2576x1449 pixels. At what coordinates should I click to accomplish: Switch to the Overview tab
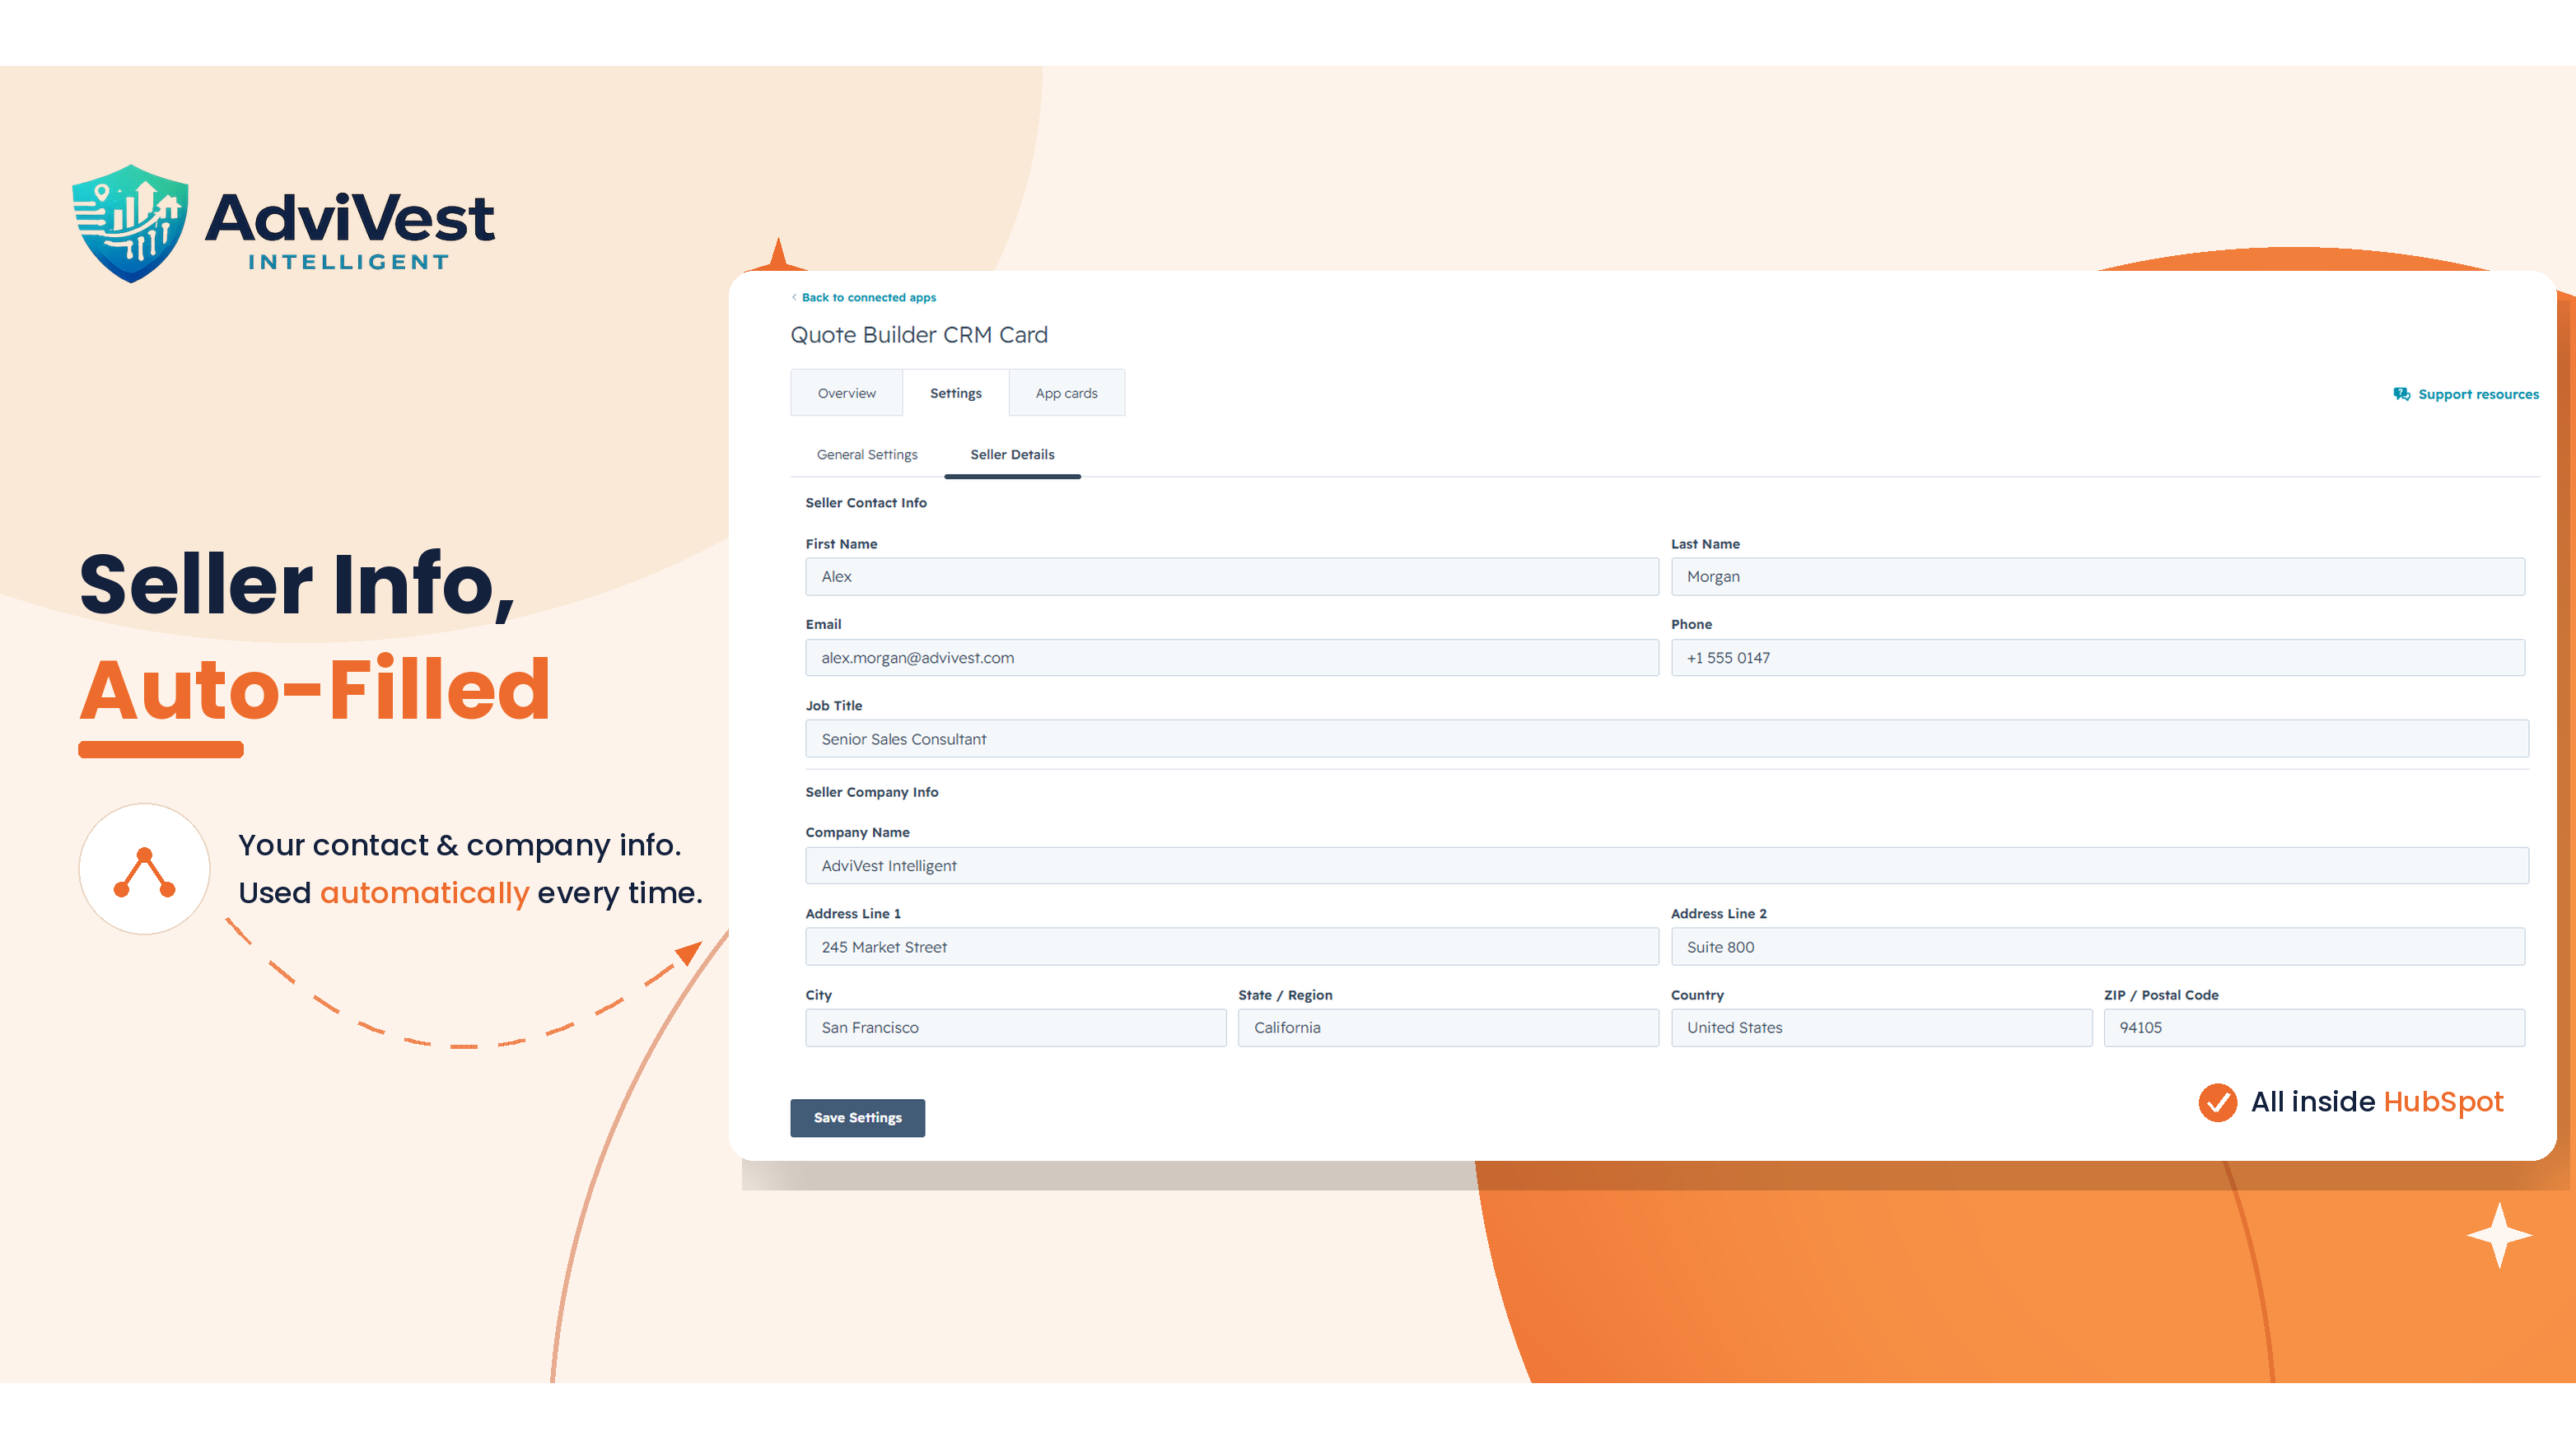tap(846, 393)
